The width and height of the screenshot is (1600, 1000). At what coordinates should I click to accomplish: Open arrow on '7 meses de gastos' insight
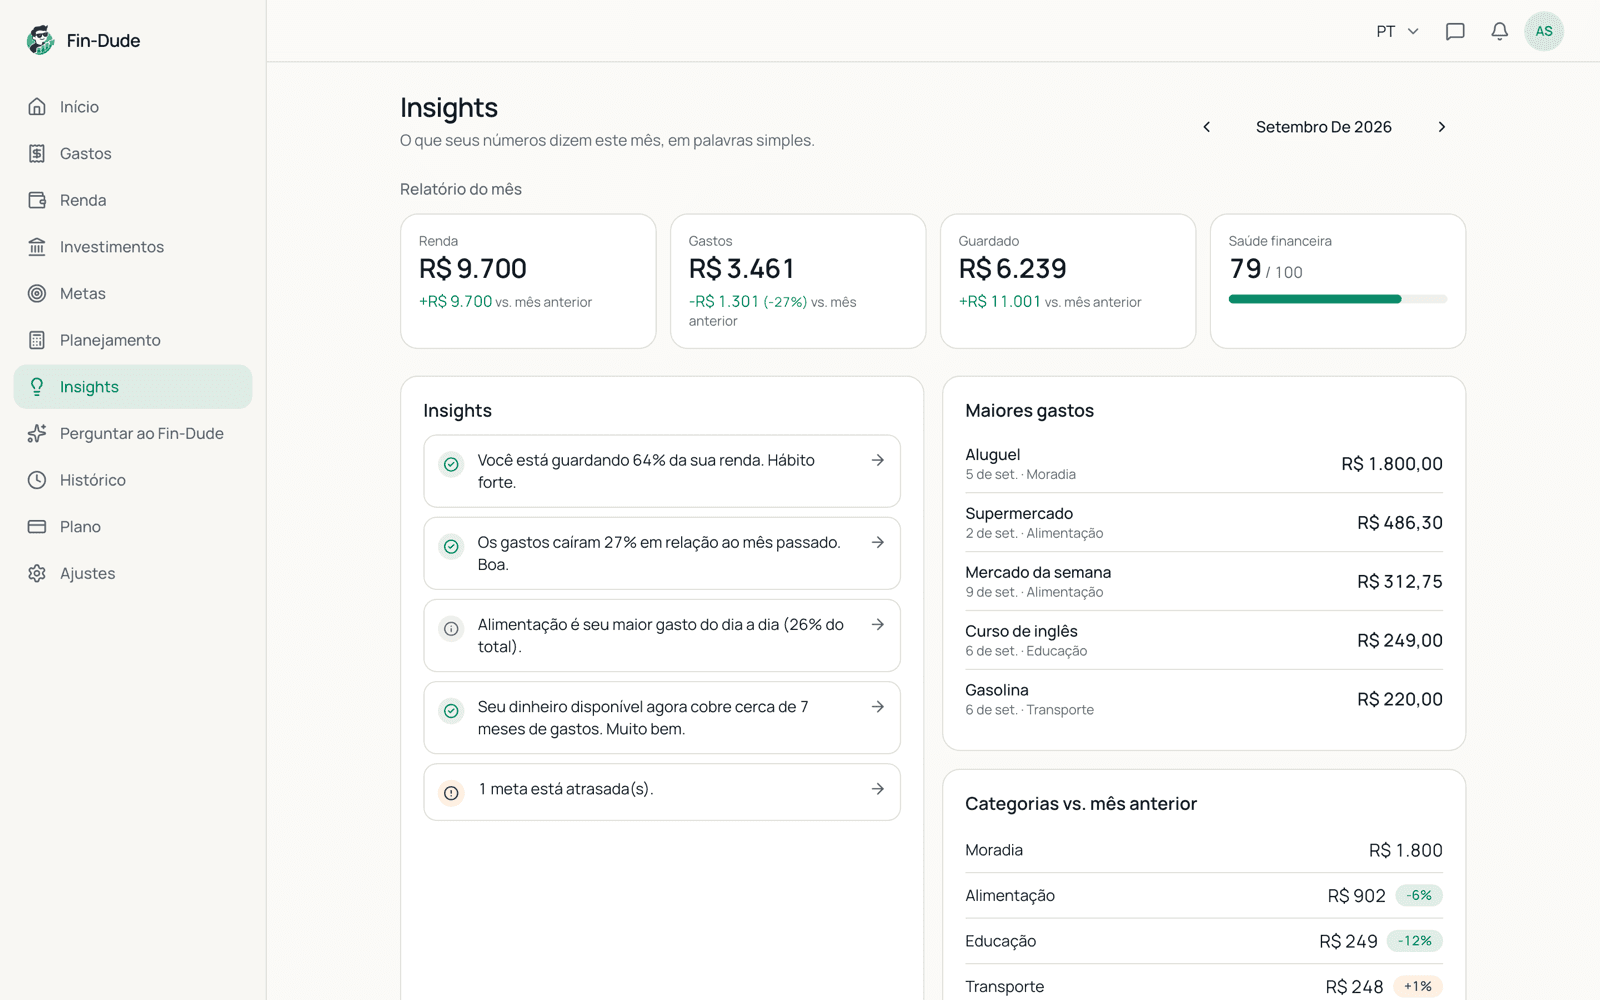(877, 707)
